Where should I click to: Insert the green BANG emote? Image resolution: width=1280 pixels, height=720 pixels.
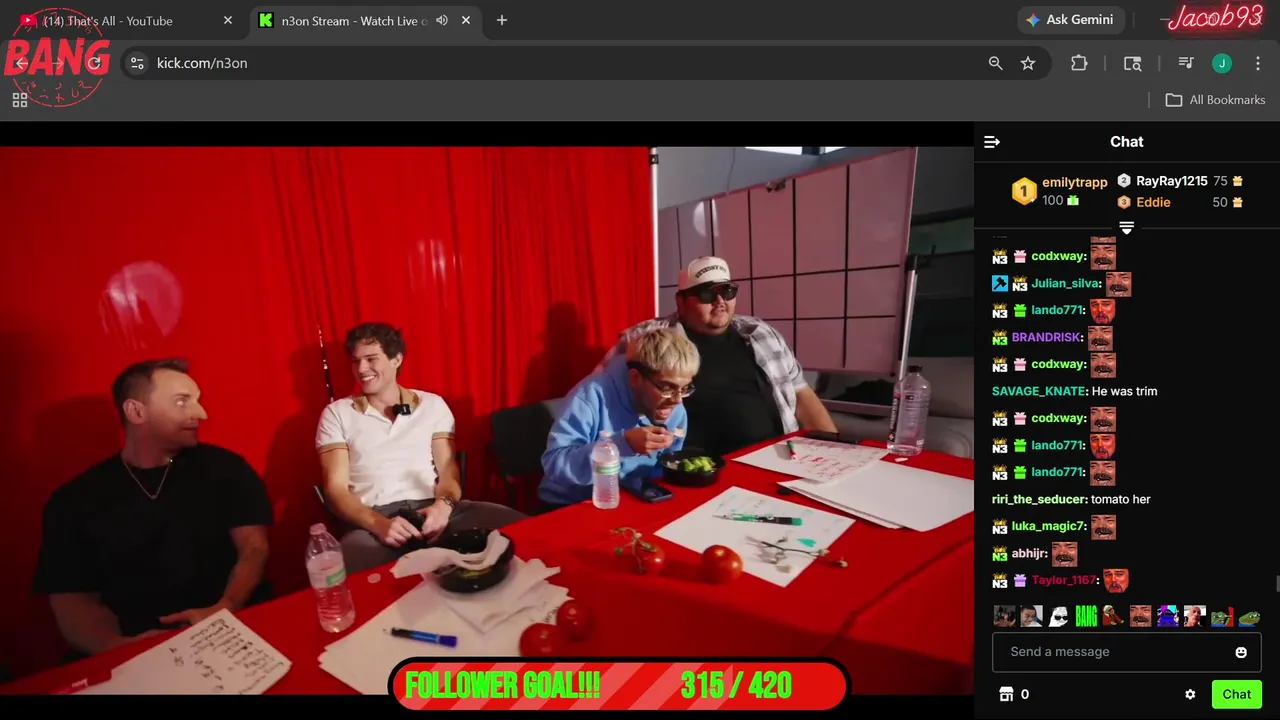coord(1086,616)
